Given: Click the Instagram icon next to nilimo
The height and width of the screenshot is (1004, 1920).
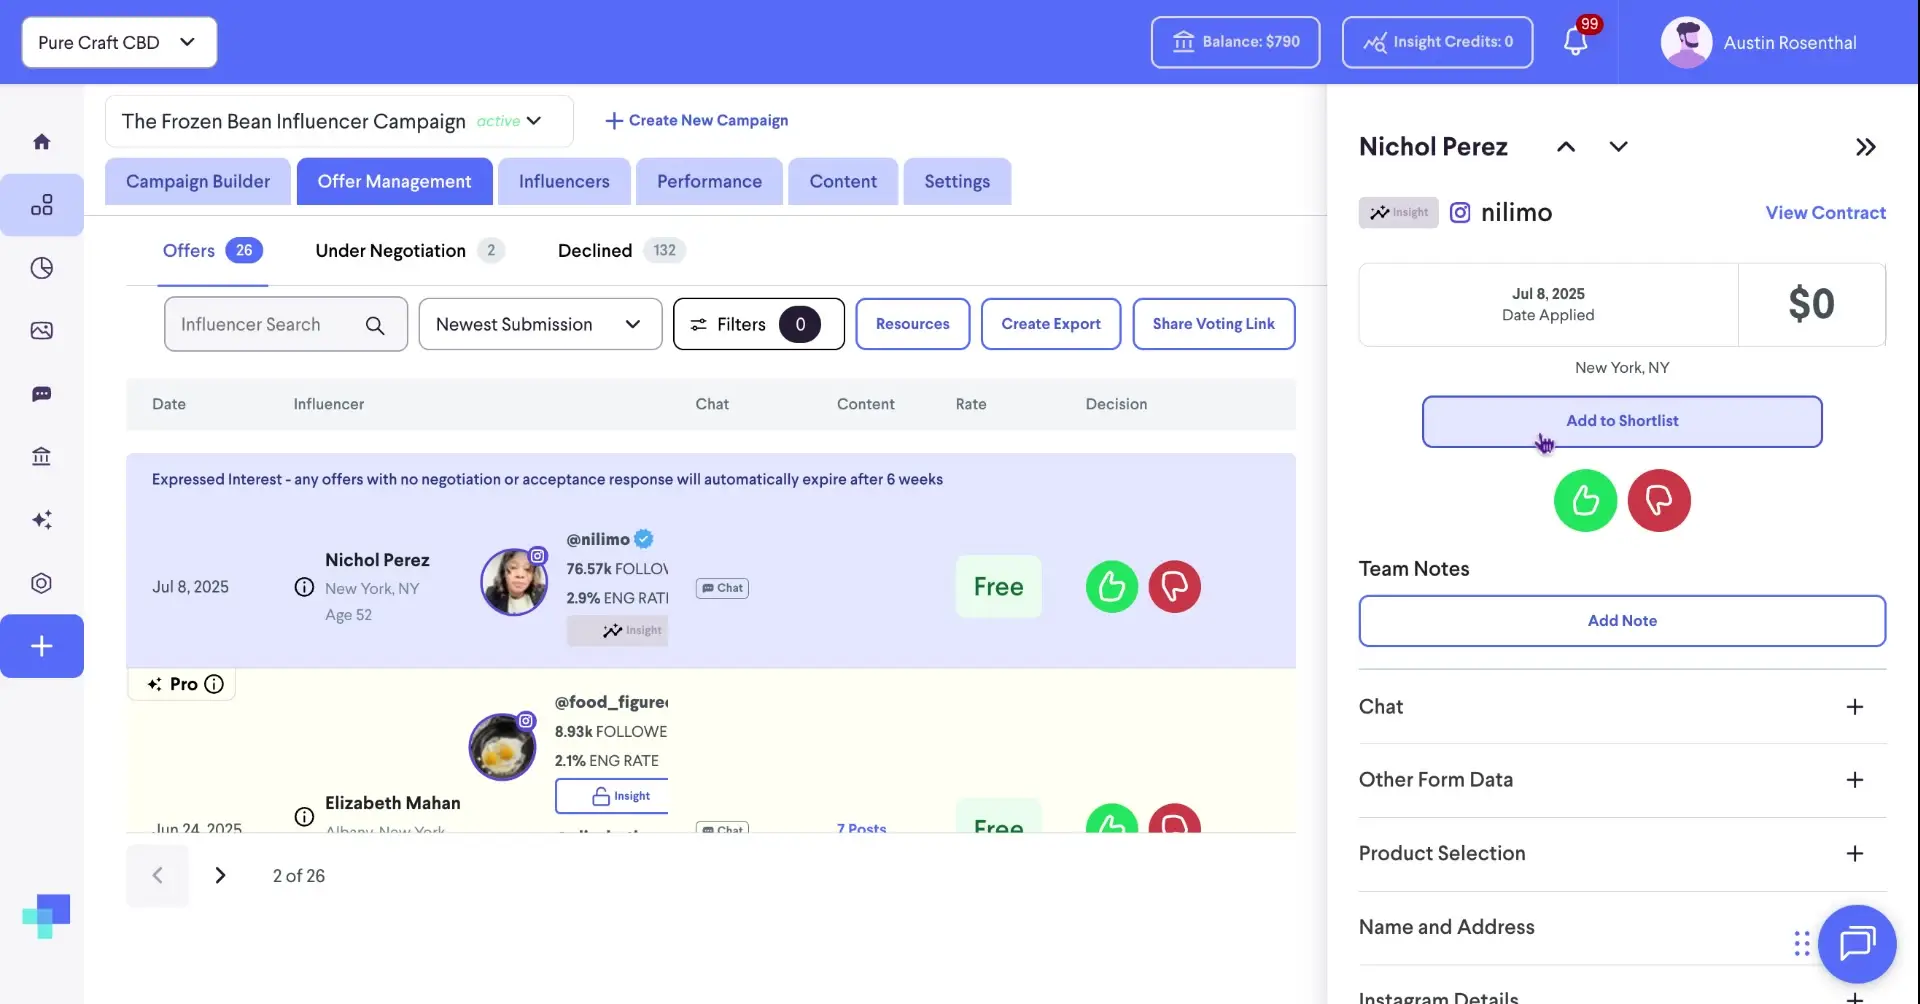Looking at the screenshot, I should click(1460, 212).
